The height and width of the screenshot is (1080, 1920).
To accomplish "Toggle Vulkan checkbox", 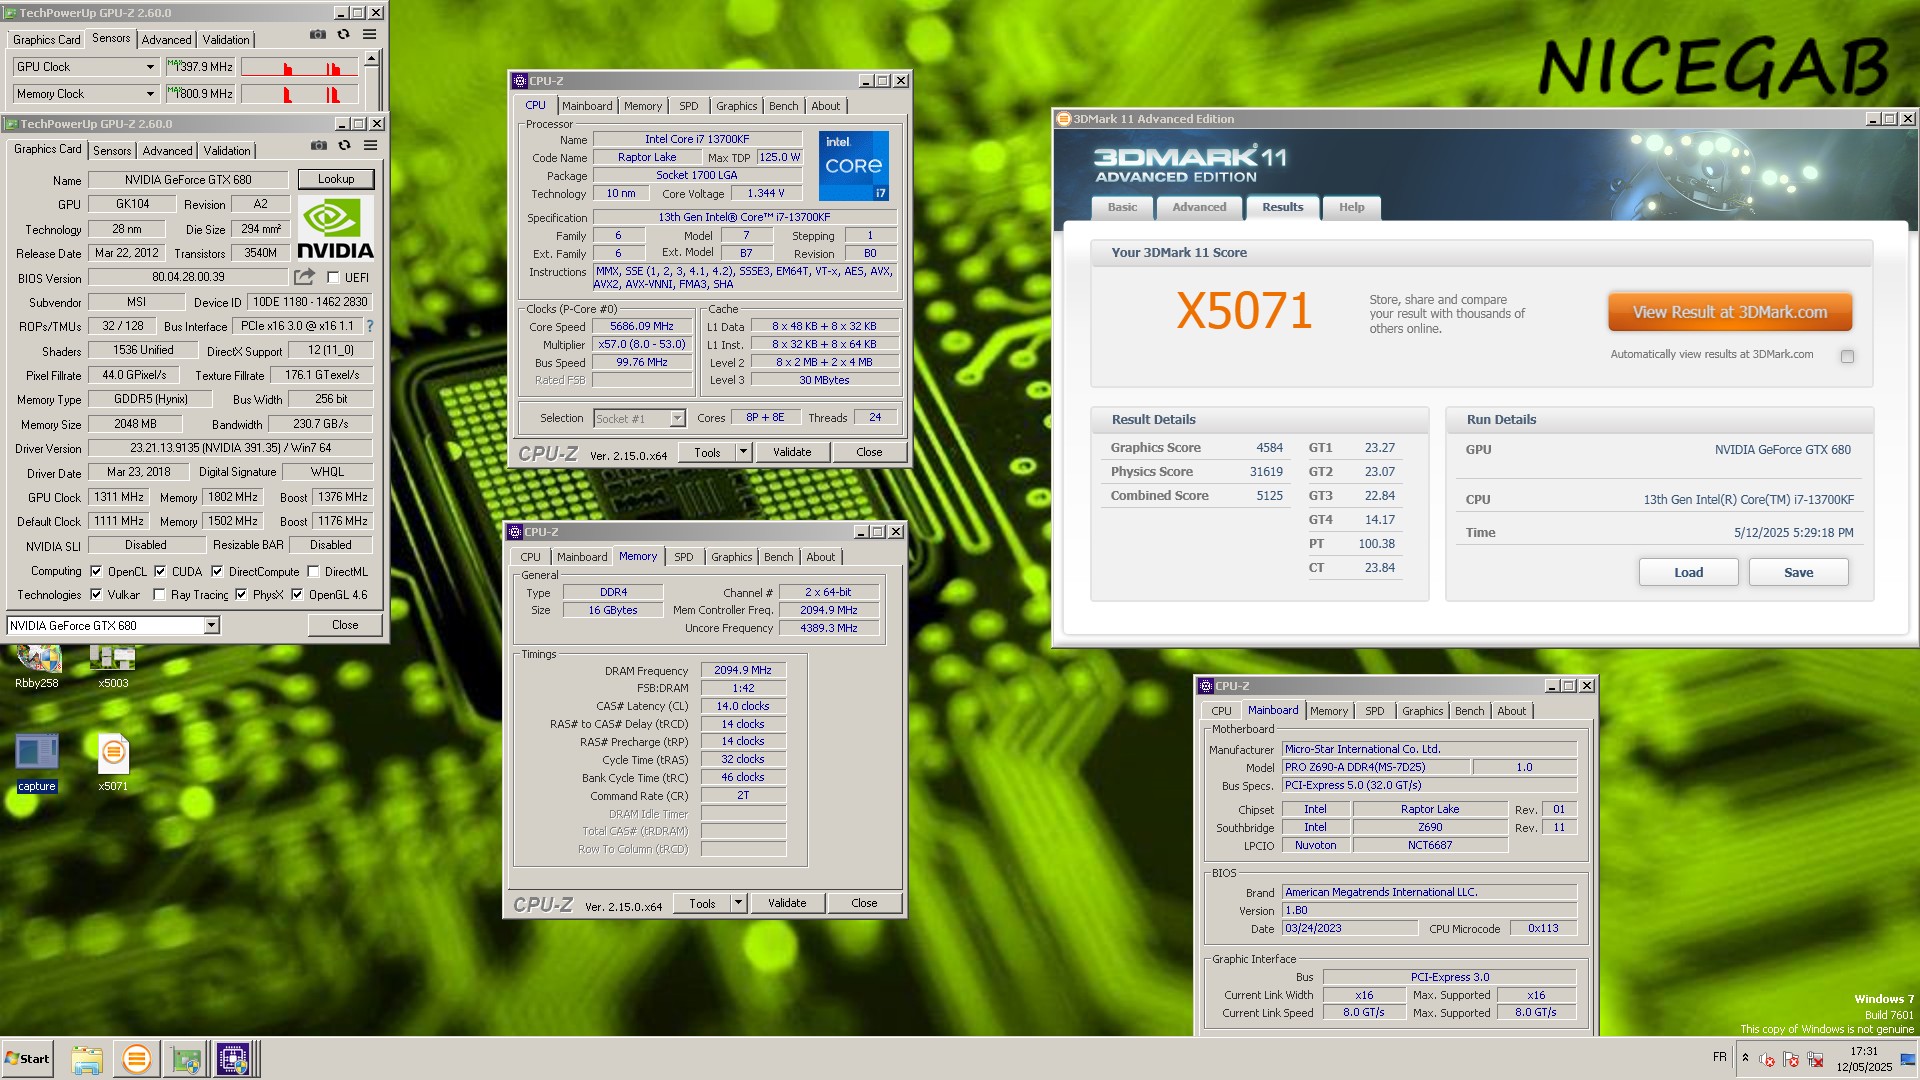I will pos(96,595).
